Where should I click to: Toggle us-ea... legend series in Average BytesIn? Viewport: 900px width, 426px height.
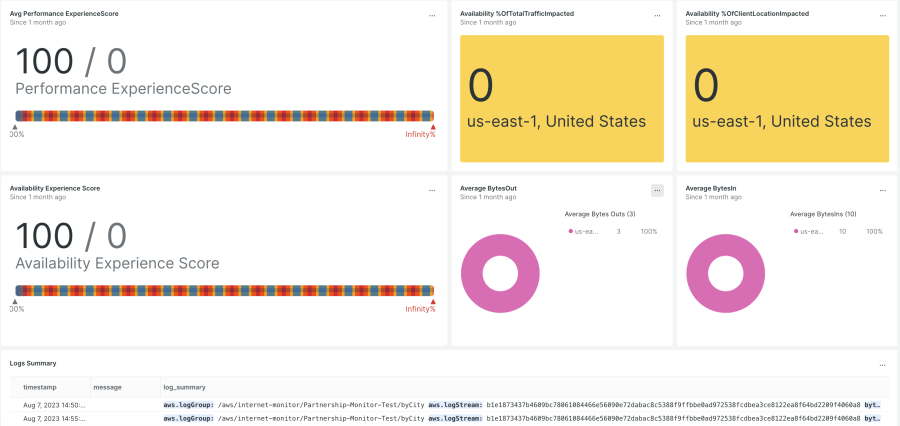pyautogui.click(x=811, y=231)
